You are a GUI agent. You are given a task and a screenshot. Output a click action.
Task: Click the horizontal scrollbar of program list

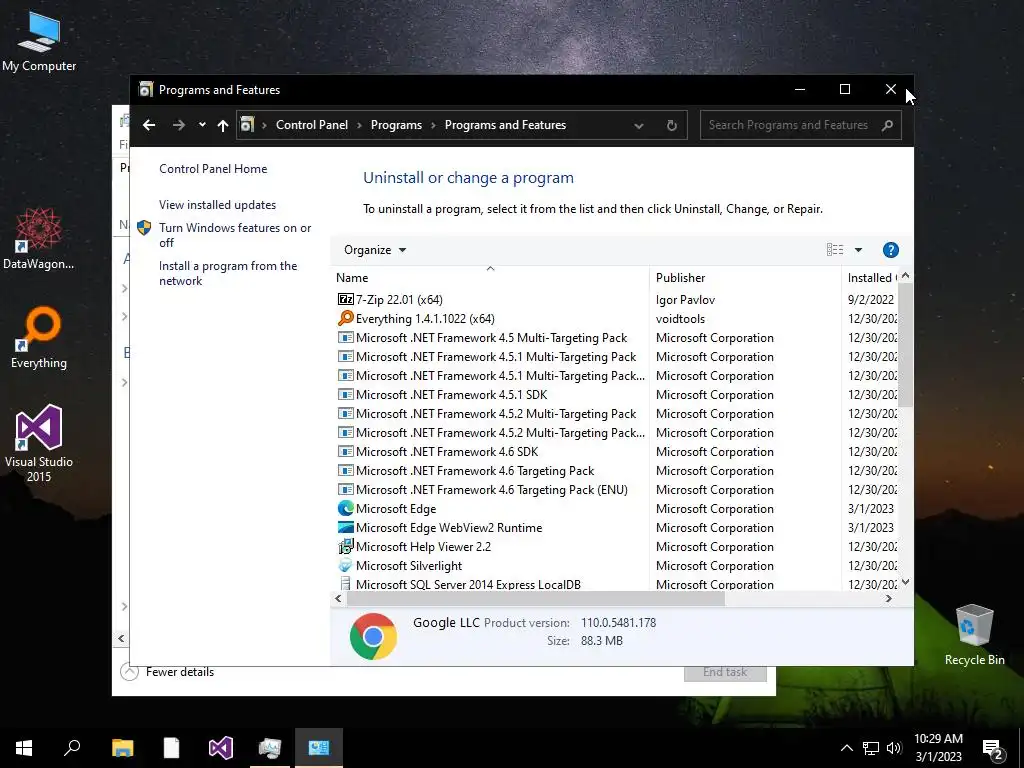click(536, 599)
